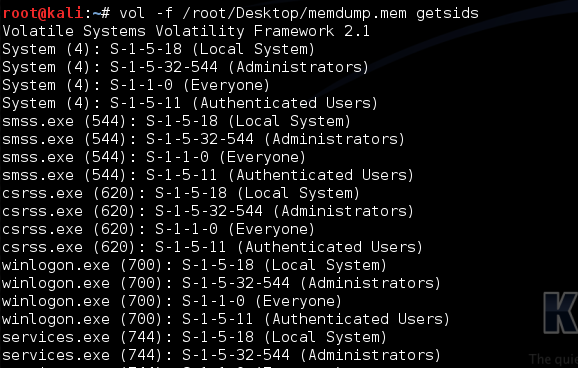Click the root@kali prompt text
The image size is (578, 368).
point(42,13)
